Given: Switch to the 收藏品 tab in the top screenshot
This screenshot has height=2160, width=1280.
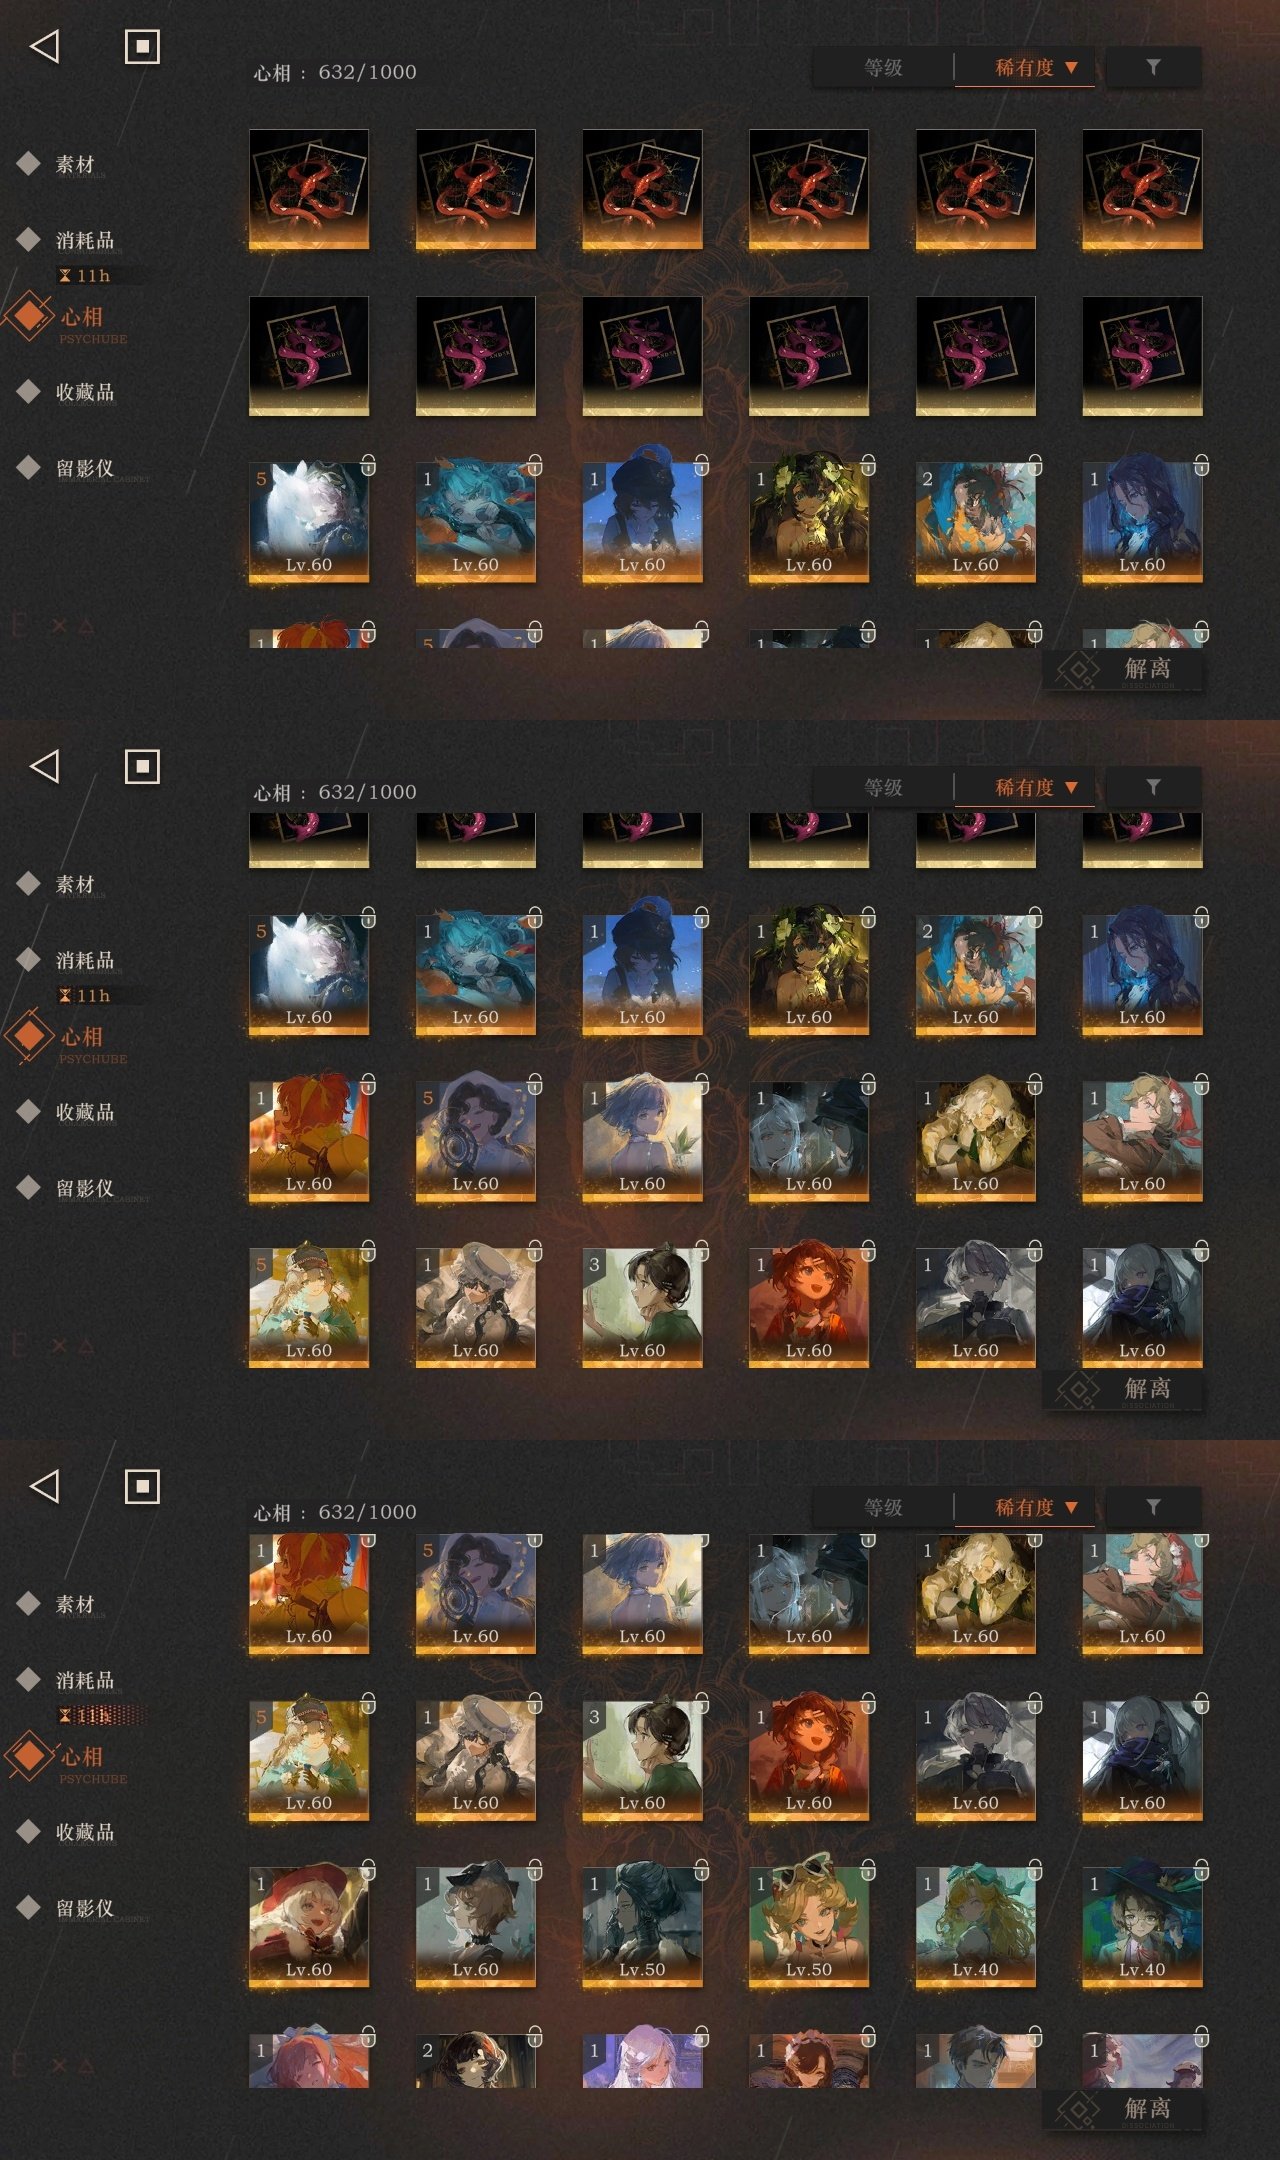Looking at the screenshot, I should coord(85,392).
